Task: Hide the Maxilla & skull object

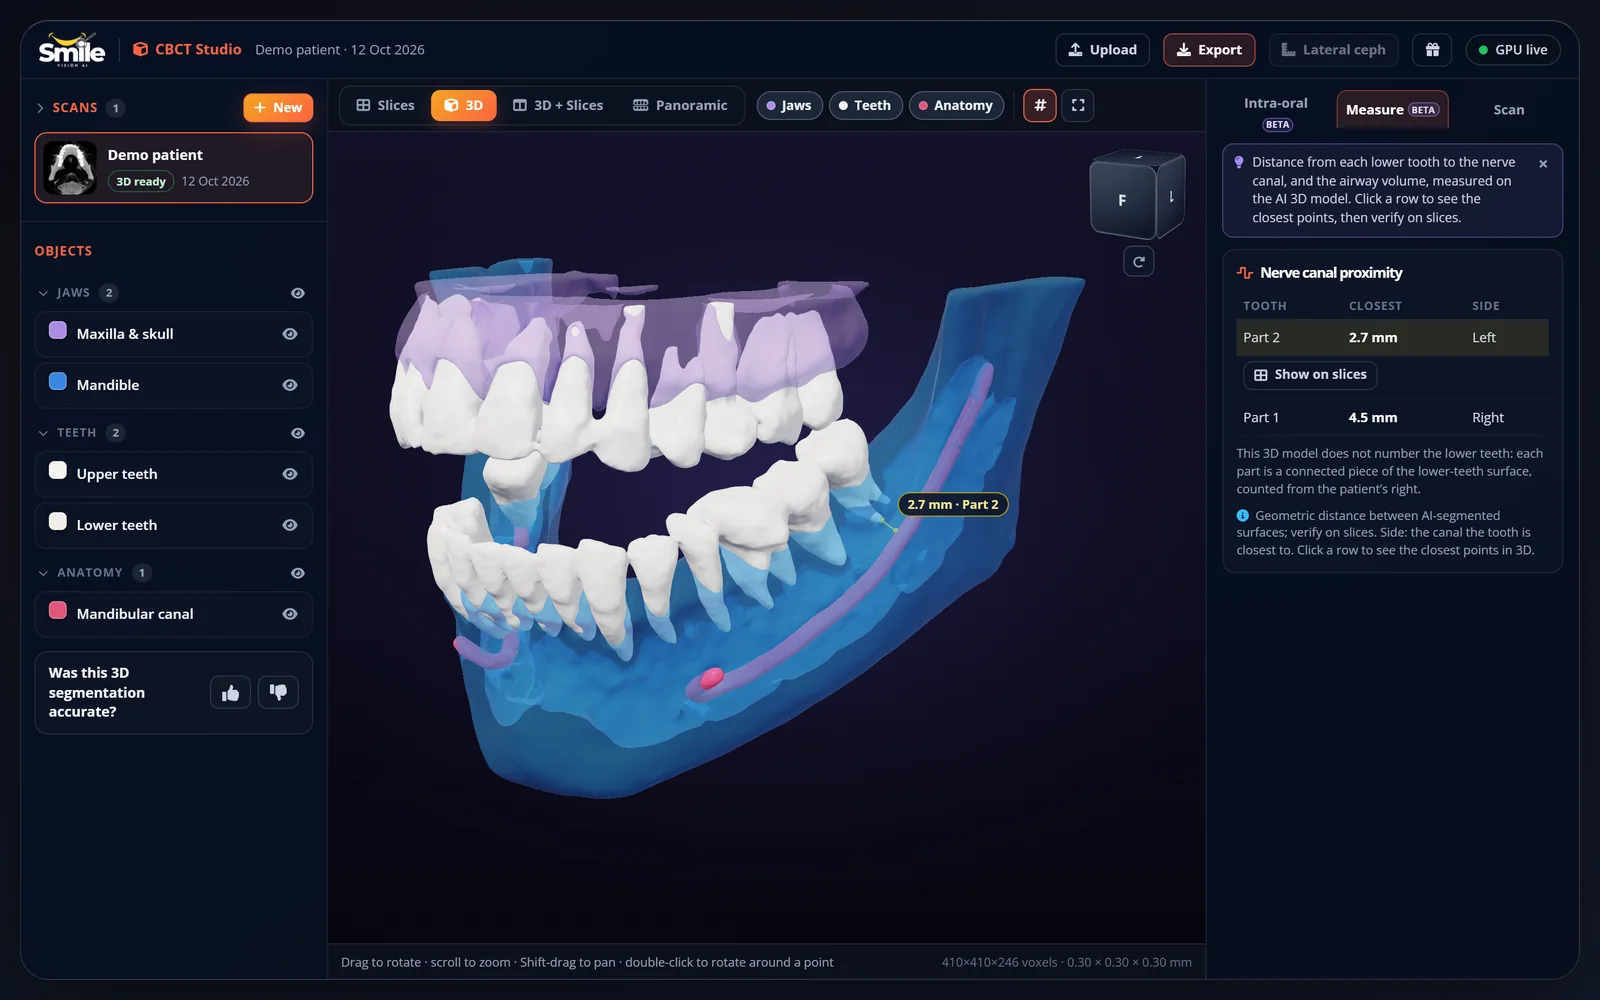Action: (290, 334)
